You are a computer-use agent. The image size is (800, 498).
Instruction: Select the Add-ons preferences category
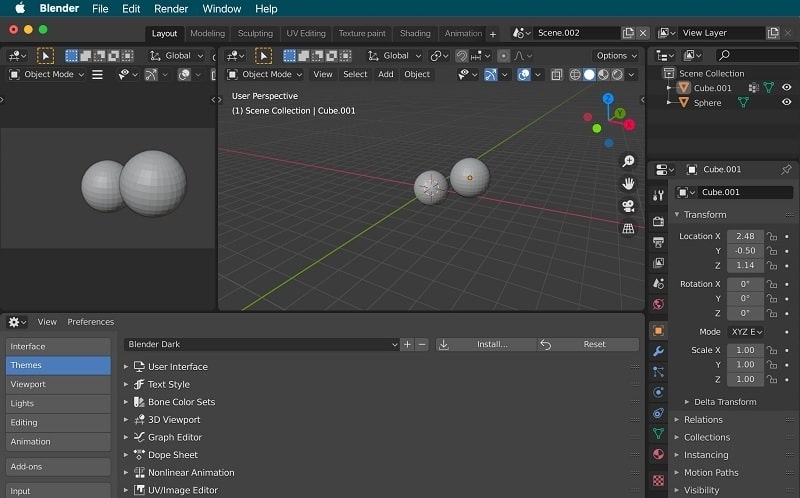(x=58, y=466)
